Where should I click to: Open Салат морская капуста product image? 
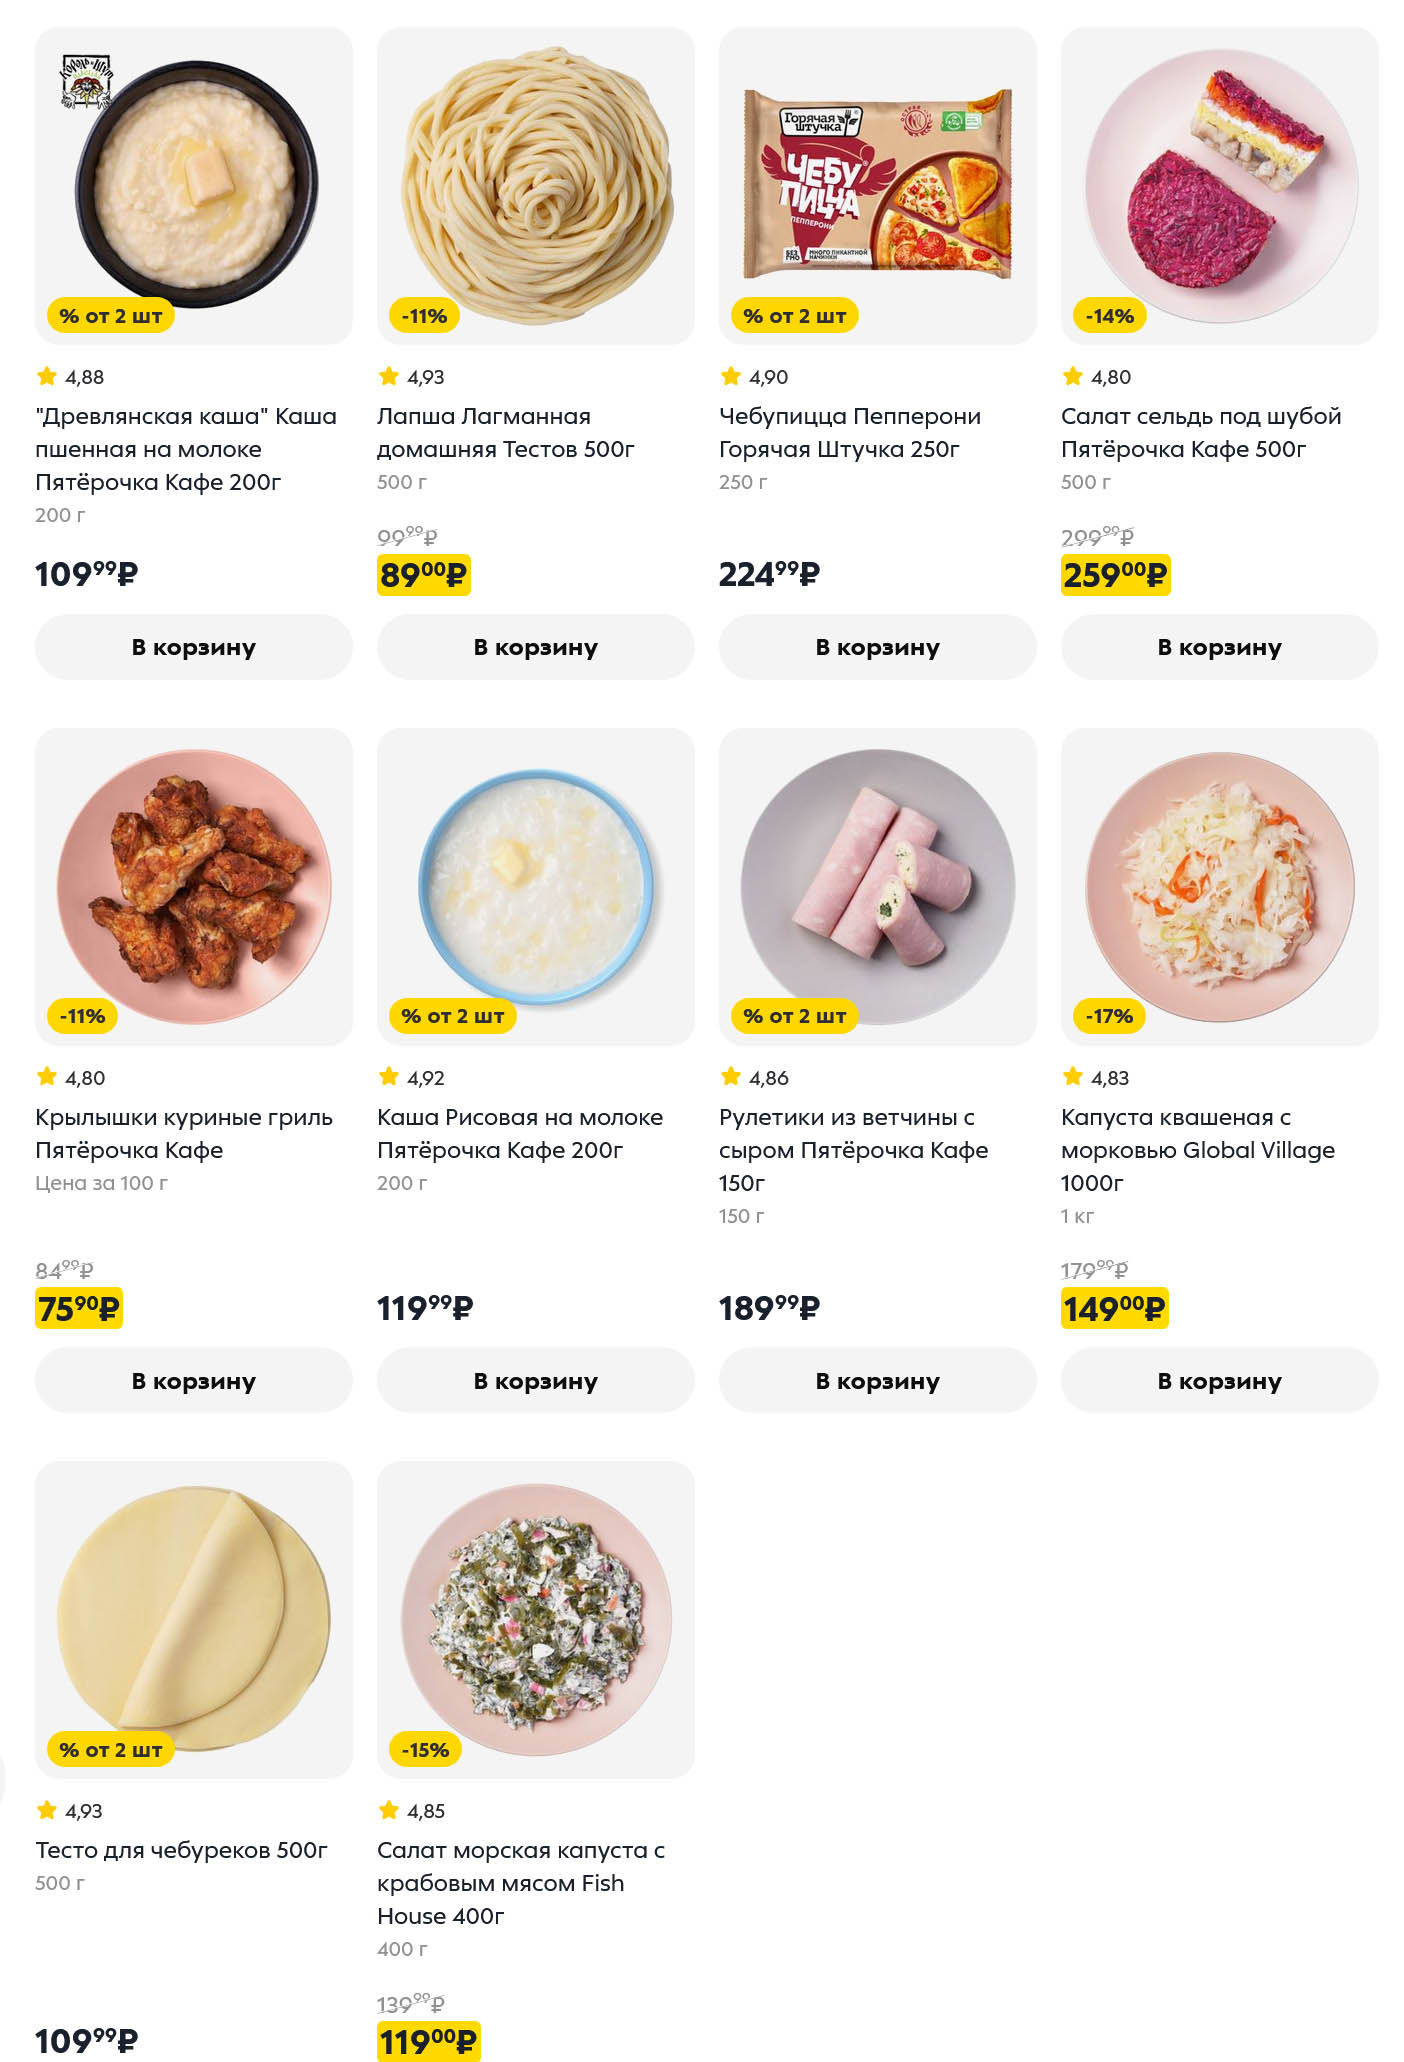[x=535, y=1618]
